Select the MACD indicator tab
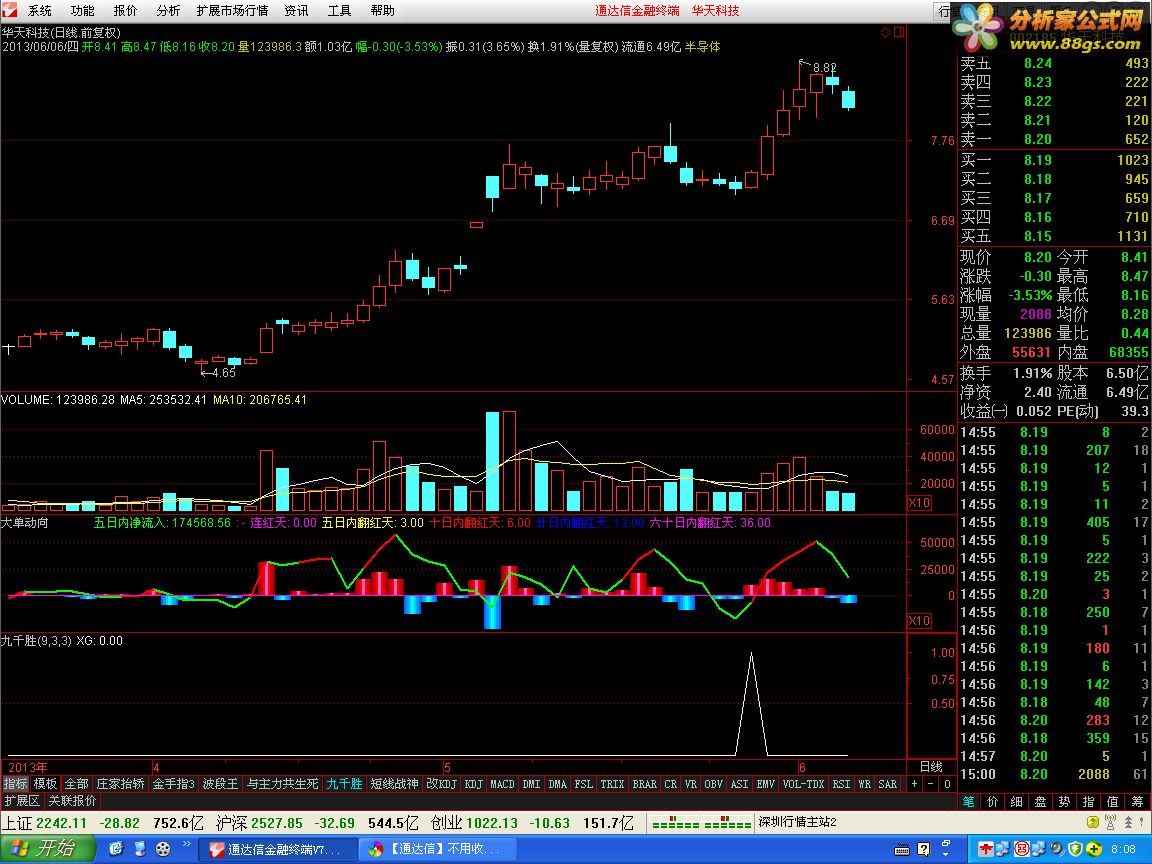The height and width of the screenshot is (864, 1152). pos(503,784)
